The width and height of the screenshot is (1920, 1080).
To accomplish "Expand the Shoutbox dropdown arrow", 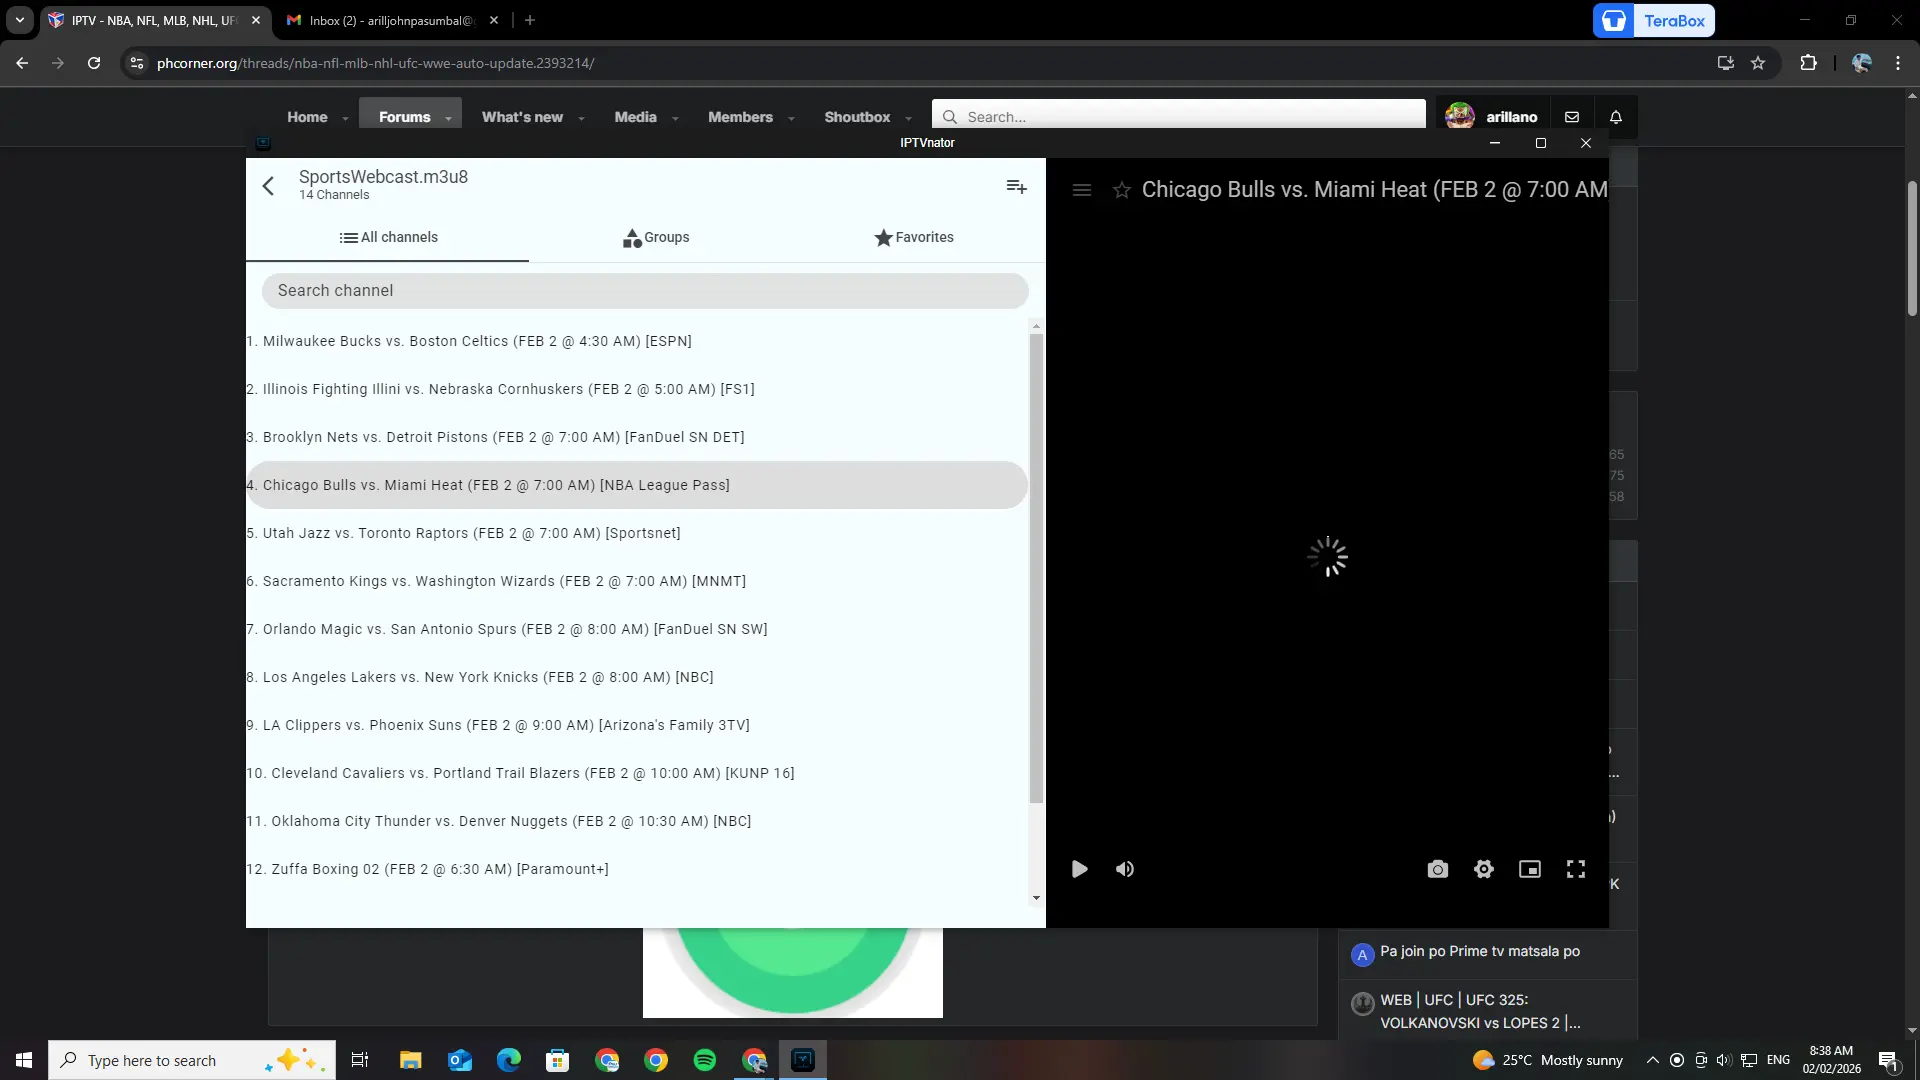I will pos(908,118).
